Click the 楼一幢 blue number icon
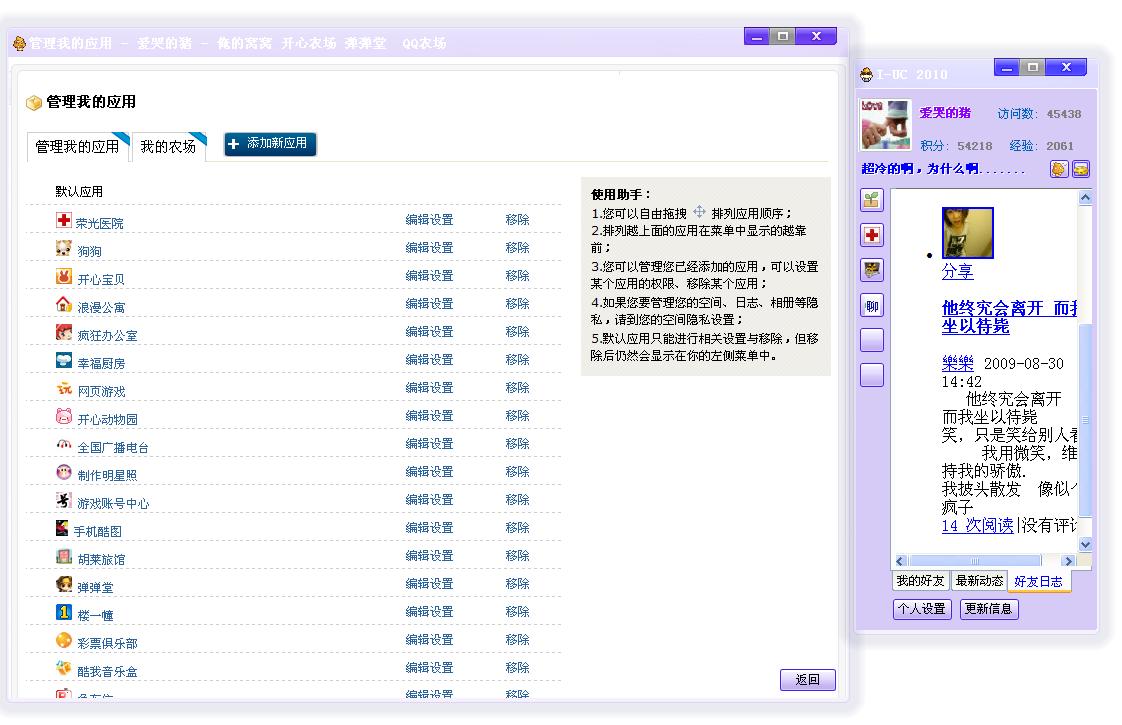Screen dimensions: 1122x725 (64, 612)
